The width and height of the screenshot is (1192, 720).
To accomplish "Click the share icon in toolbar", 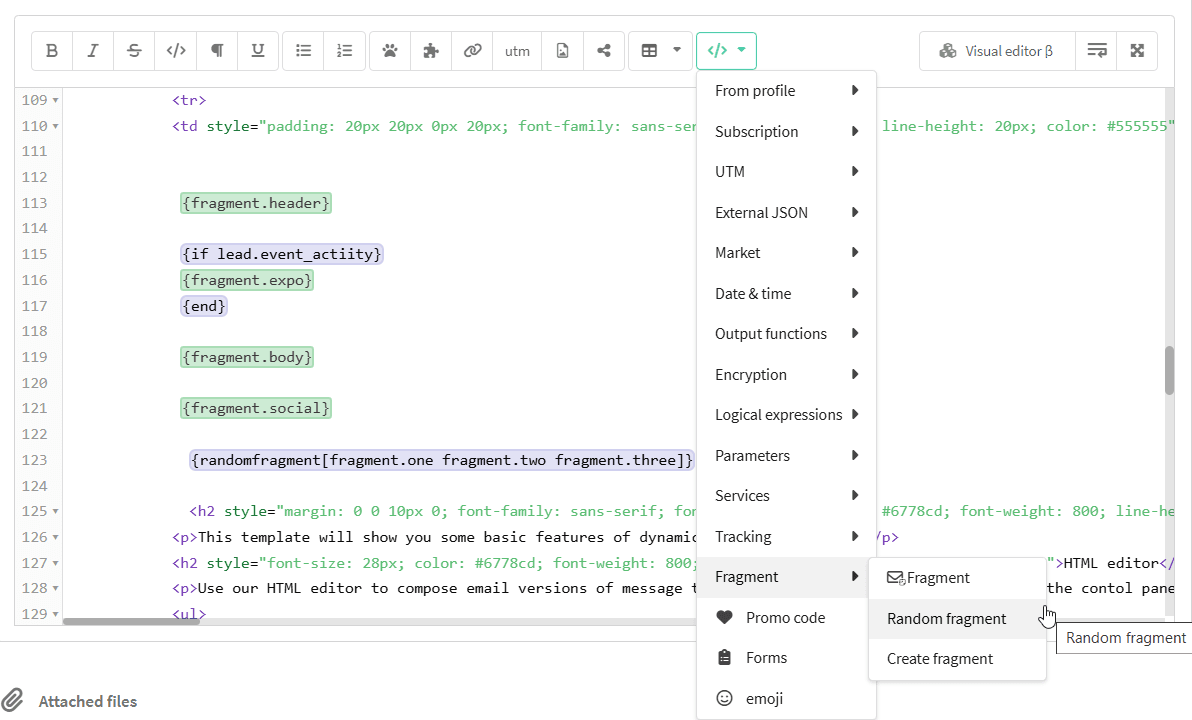I will coord(604,51).
